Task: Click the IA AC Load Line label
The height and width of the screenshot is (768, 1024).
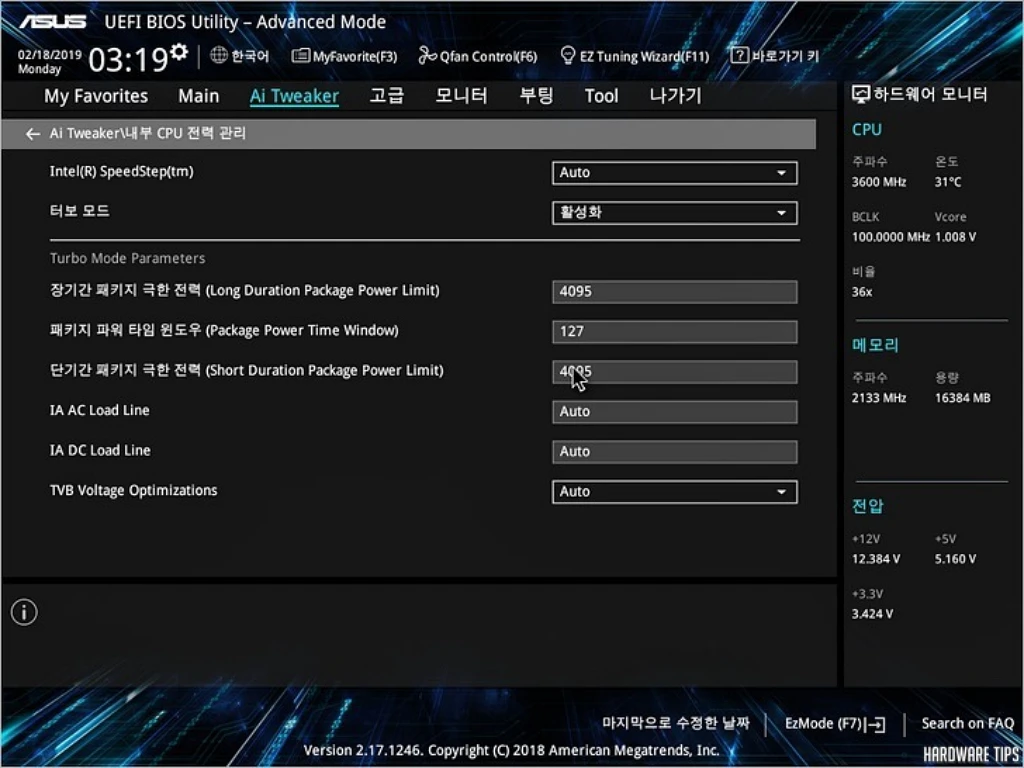Action: click(x=99, y=410)
